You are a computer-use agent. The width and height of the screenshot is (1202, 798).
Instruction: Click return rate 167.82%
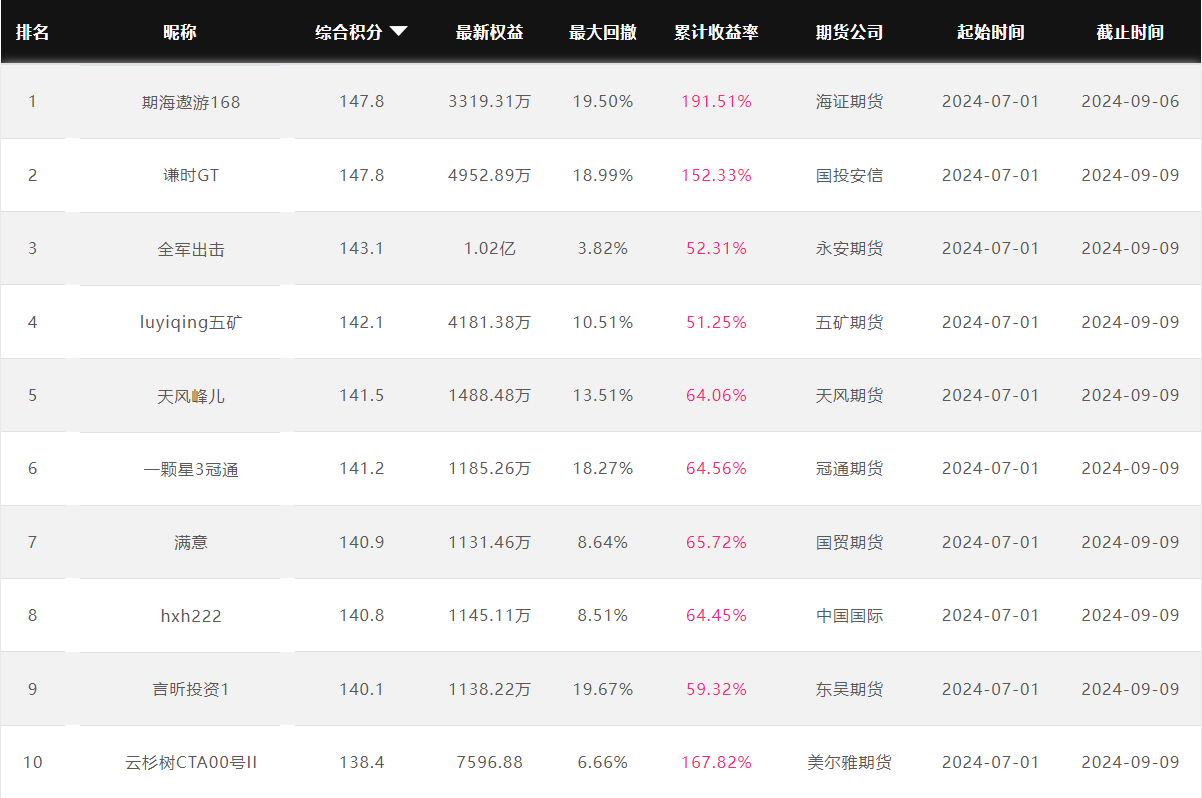tap(716, 763)
